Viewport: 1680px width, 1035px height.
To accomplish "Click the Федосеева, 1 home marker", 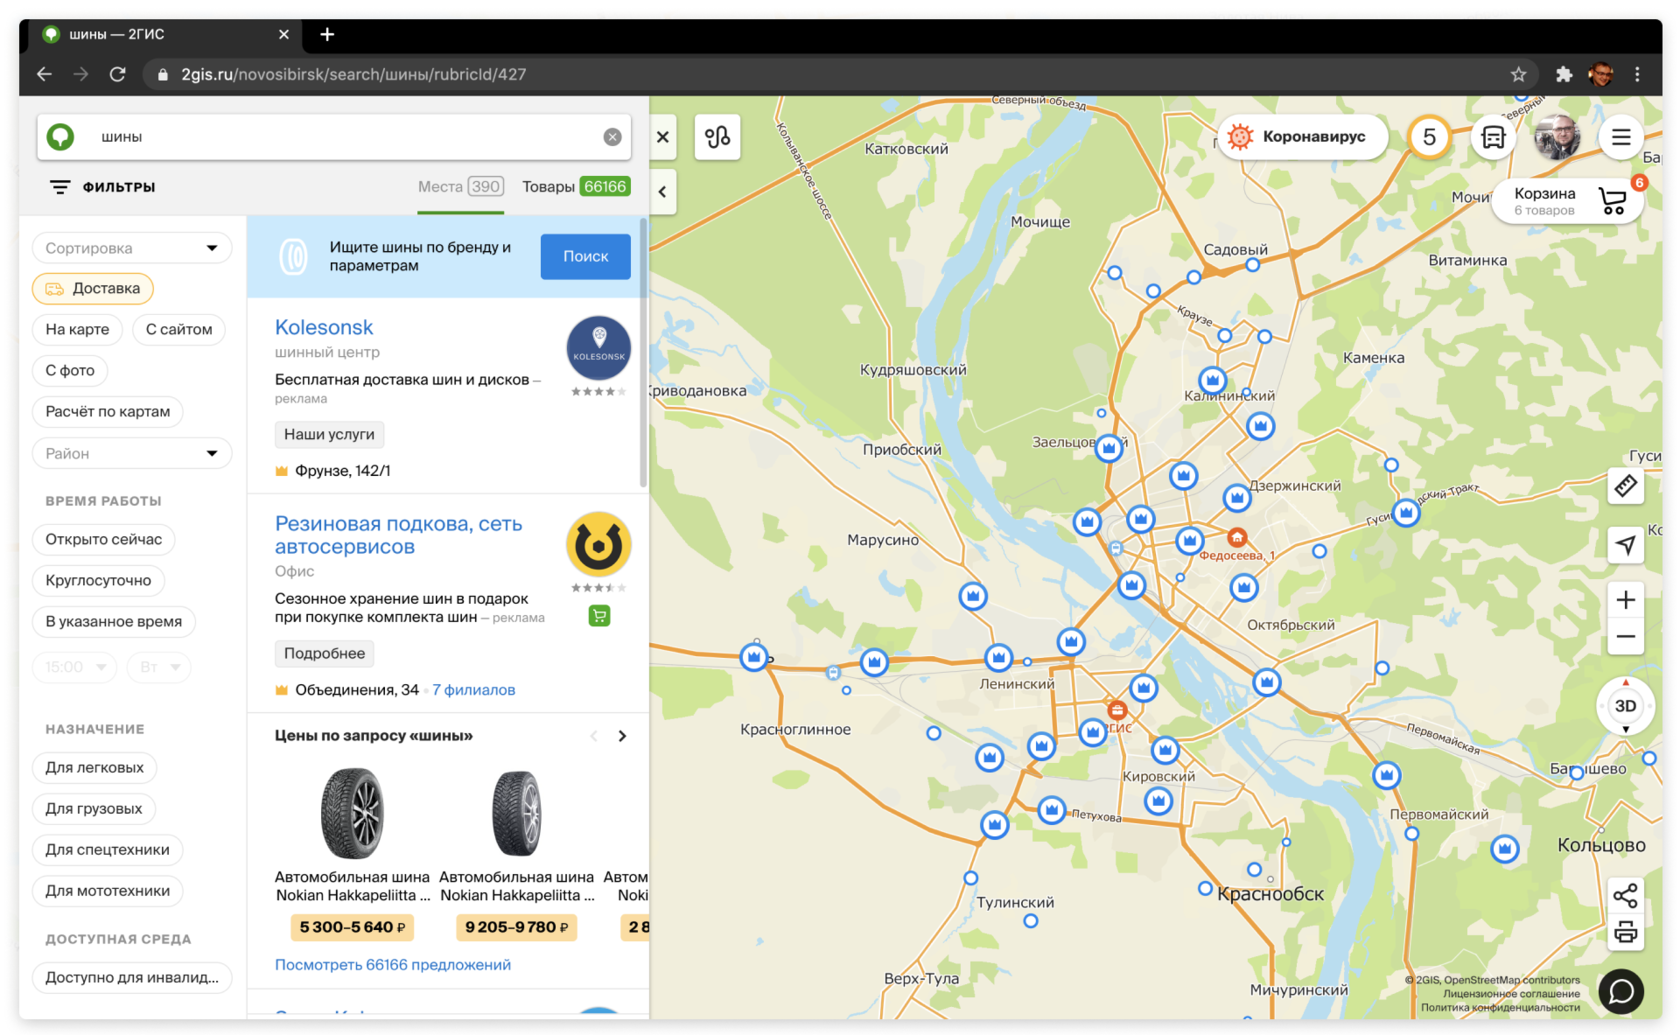I will tap(1237, 538).
